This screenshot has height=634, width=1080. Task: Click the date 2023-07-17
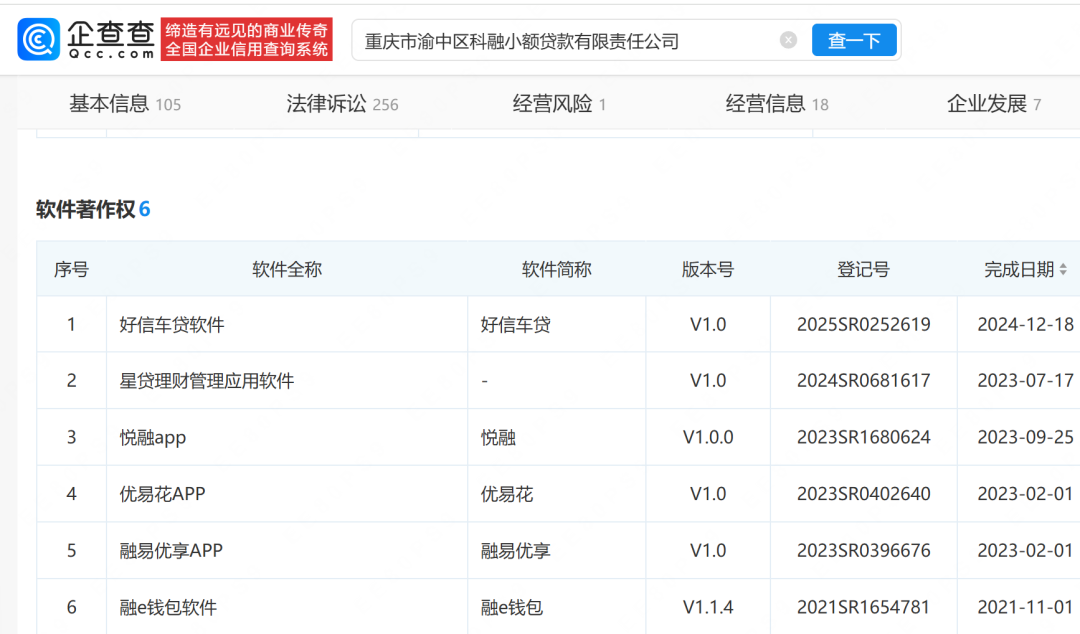[1026, 381]
